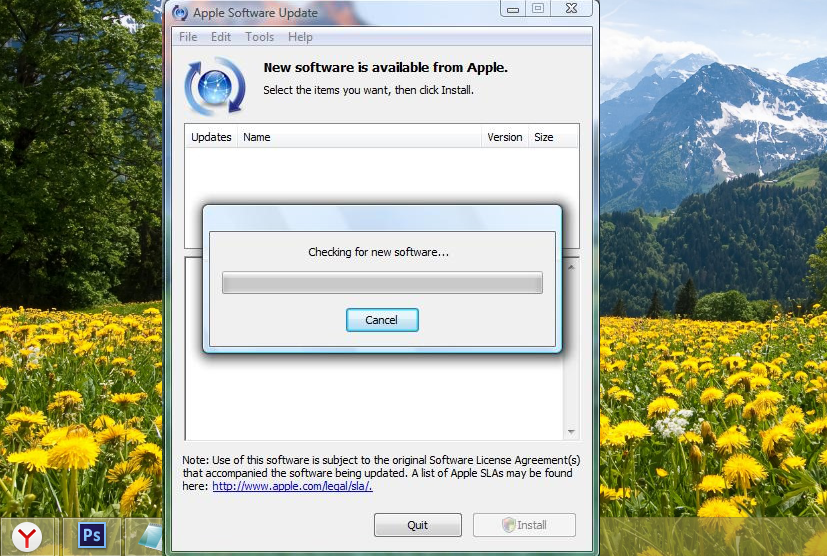Open the Help menu
This screenshot has height=556, width=827.
[x=300, y=37]
